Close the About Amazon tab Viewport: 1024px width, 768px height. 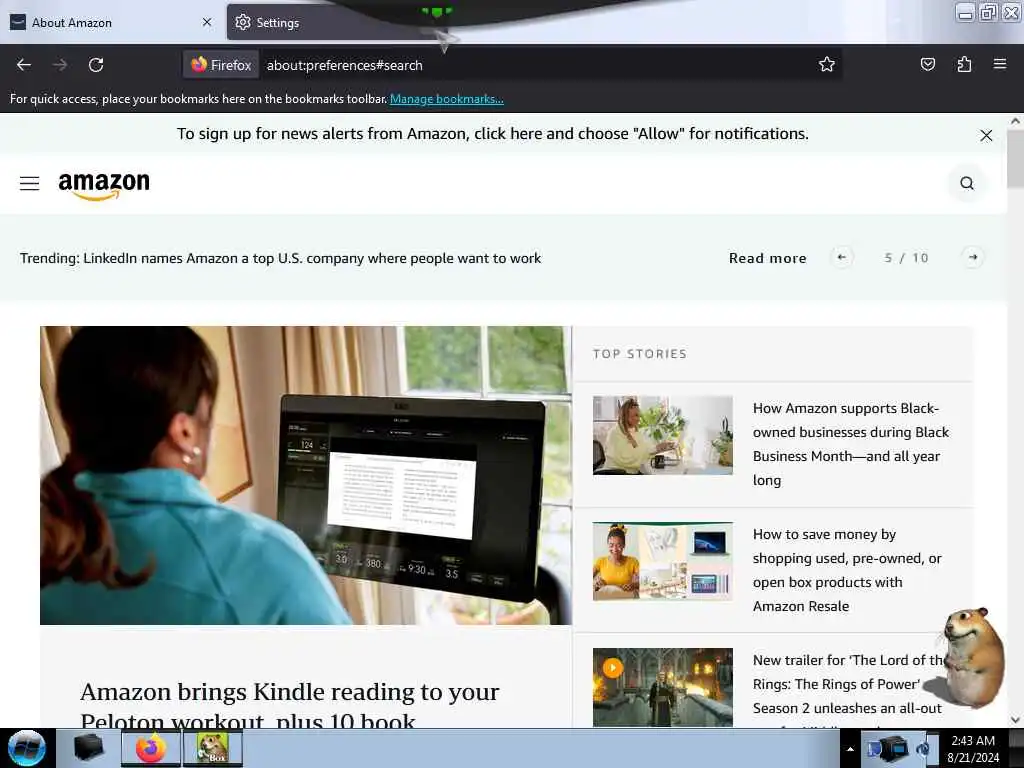[207, 22]
